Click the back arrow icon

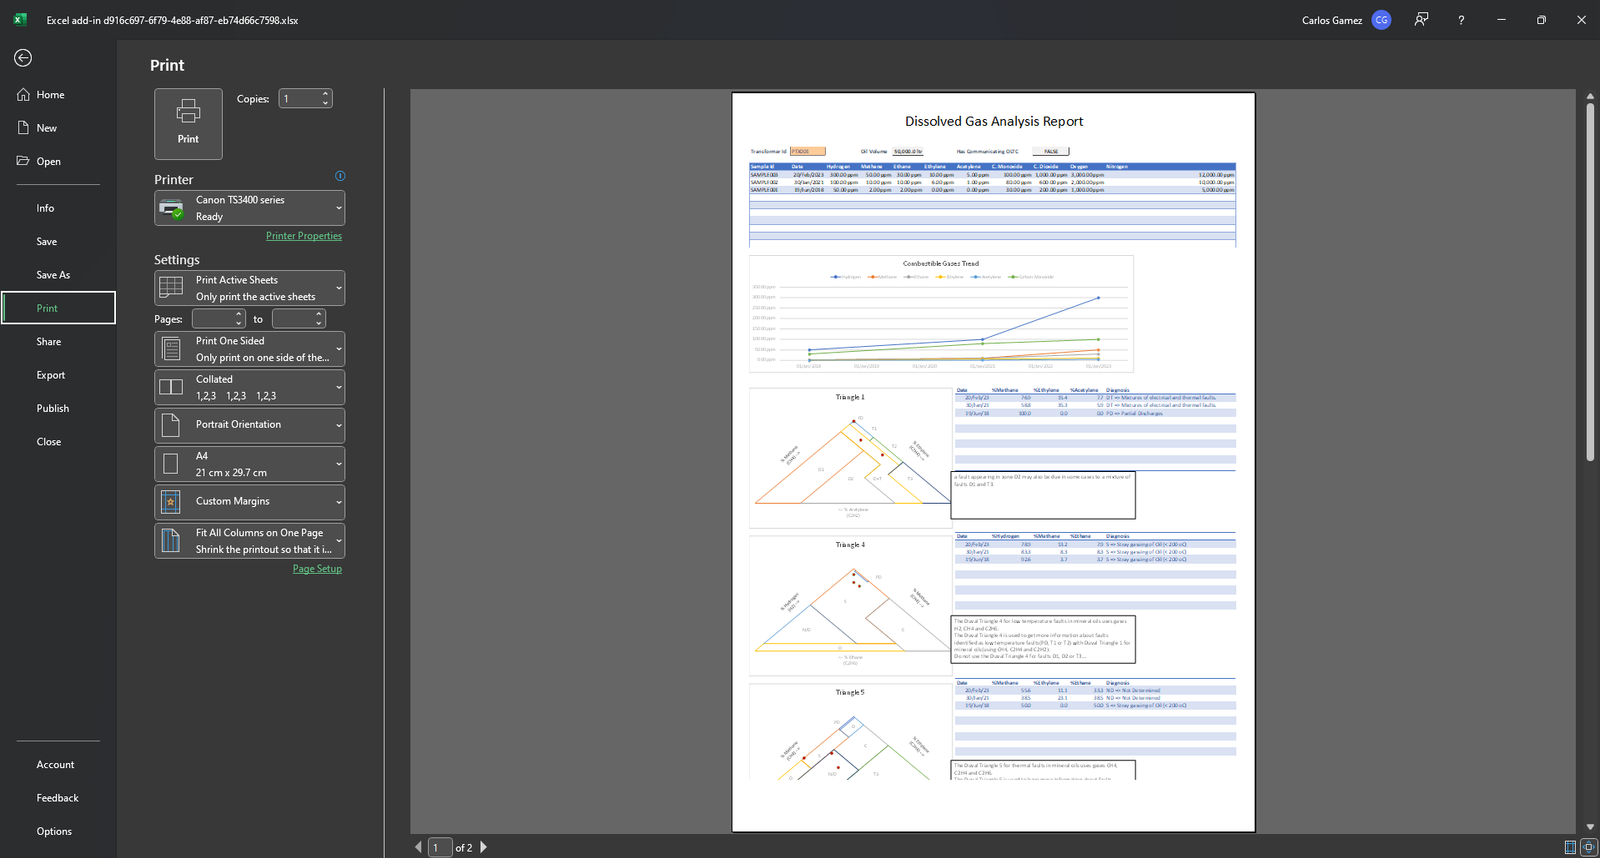(x=23, y=58)
